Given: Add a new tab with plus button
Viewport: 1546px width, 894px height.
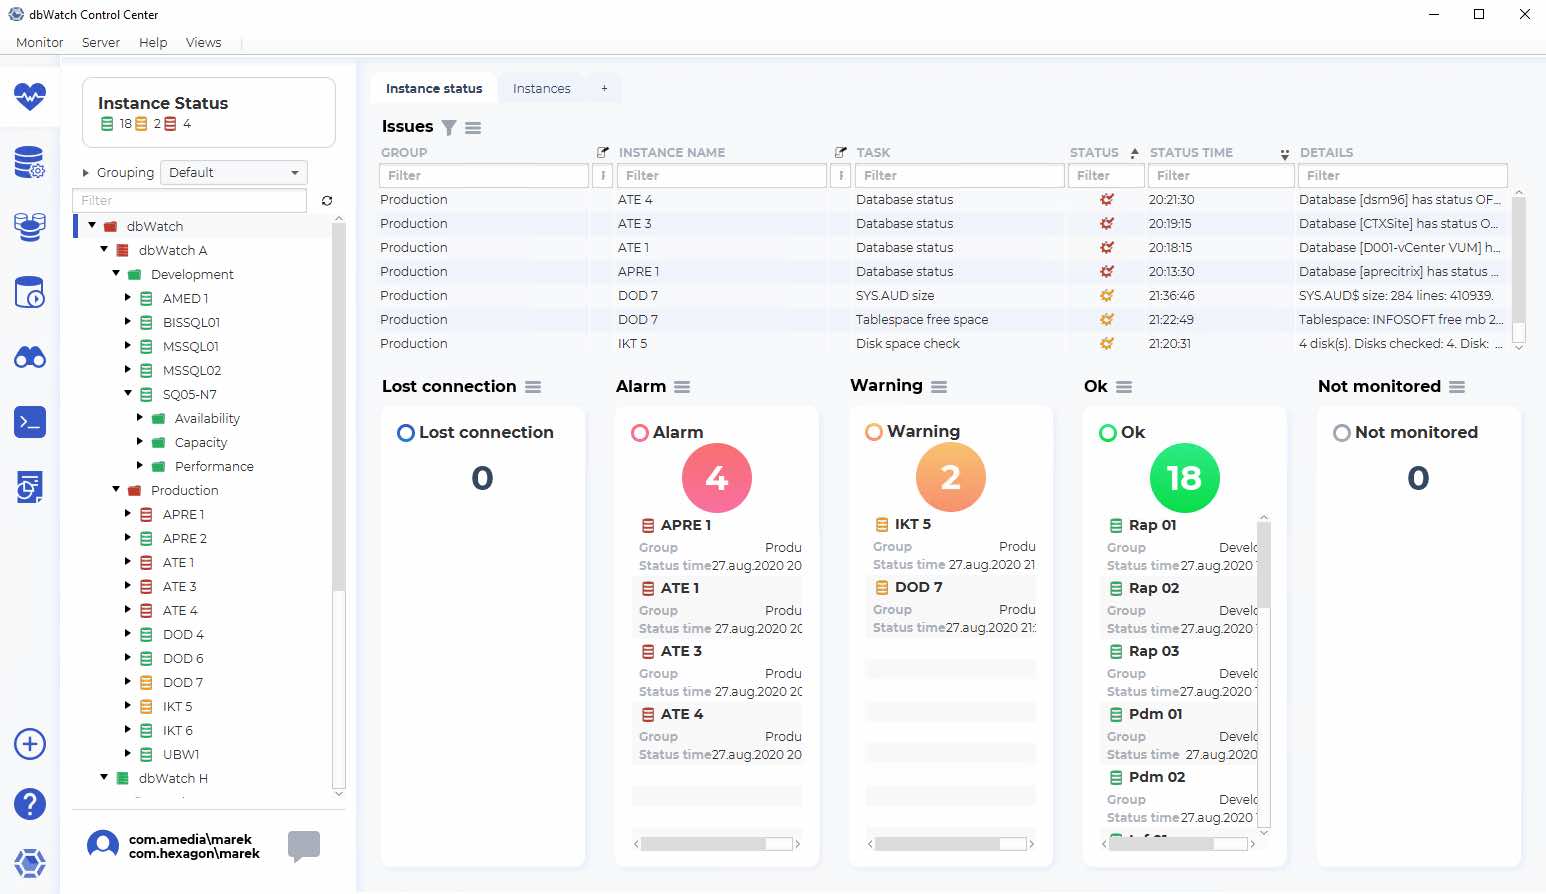Looking at the screenshot, I should [x=604, y=89].
